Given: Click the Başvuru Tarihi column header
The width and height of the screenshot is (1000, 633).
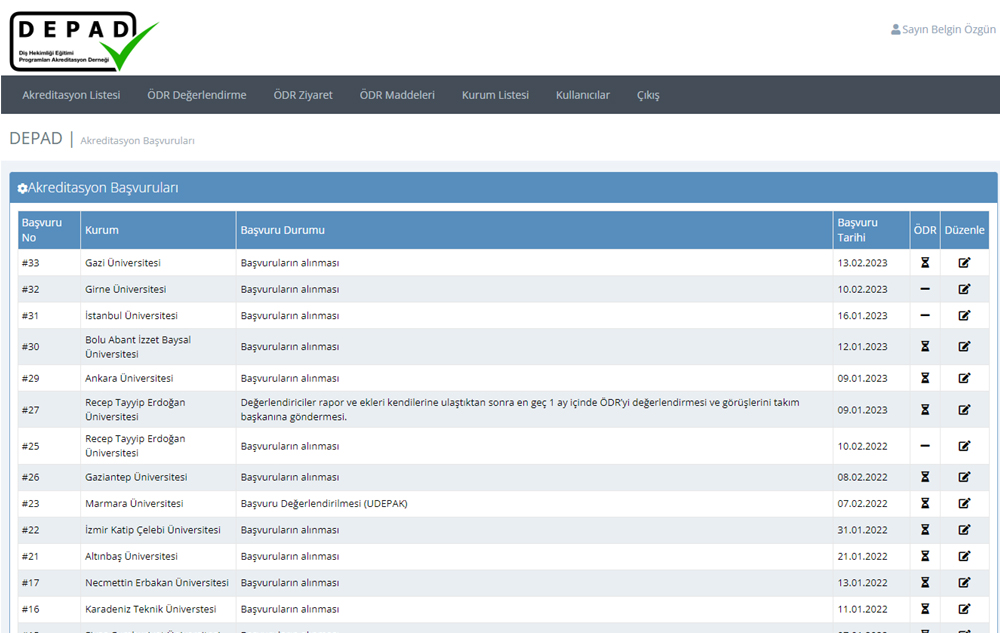Looking at the screenshot, I should 871,230.
